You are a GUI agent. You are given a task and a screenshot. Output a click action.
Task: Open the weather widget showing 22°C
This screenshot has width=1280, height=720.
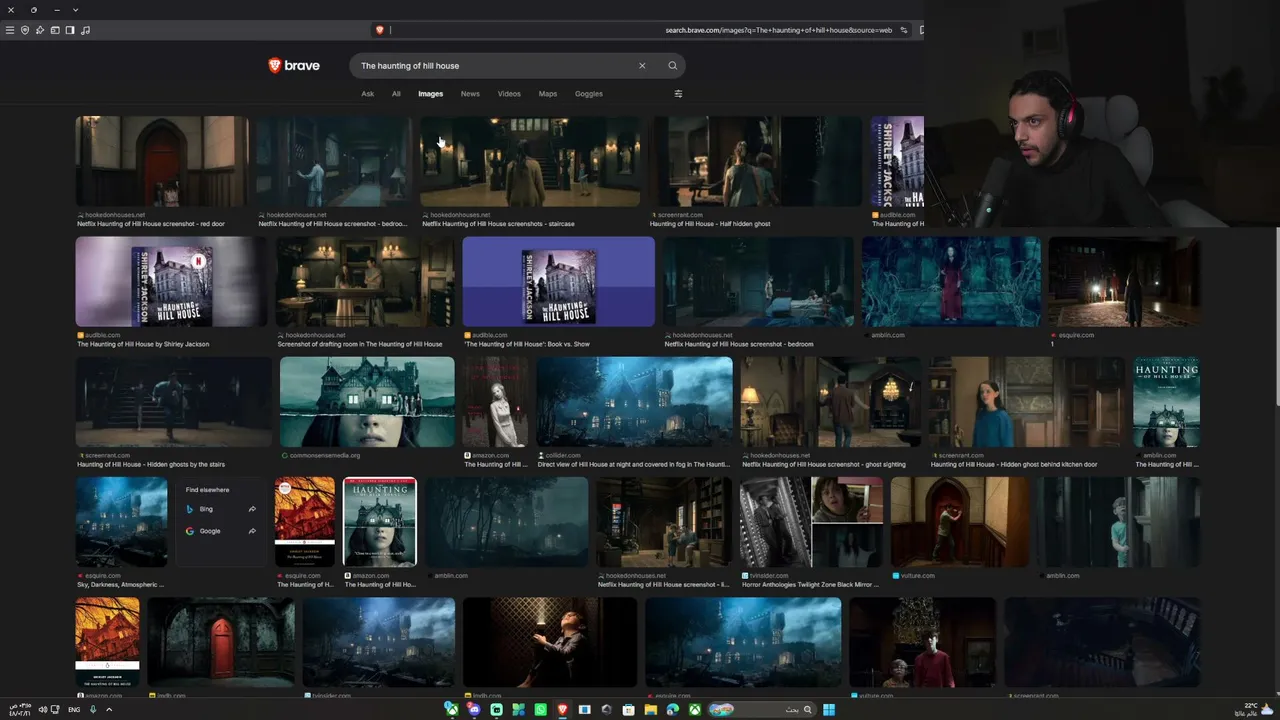[x=1254, y=709]
